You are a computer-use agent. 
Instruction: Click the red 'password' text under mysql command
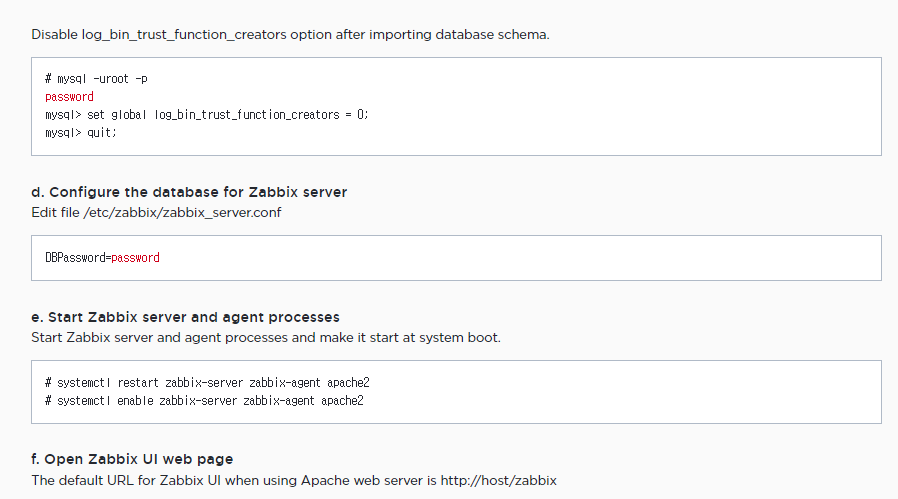69,97
